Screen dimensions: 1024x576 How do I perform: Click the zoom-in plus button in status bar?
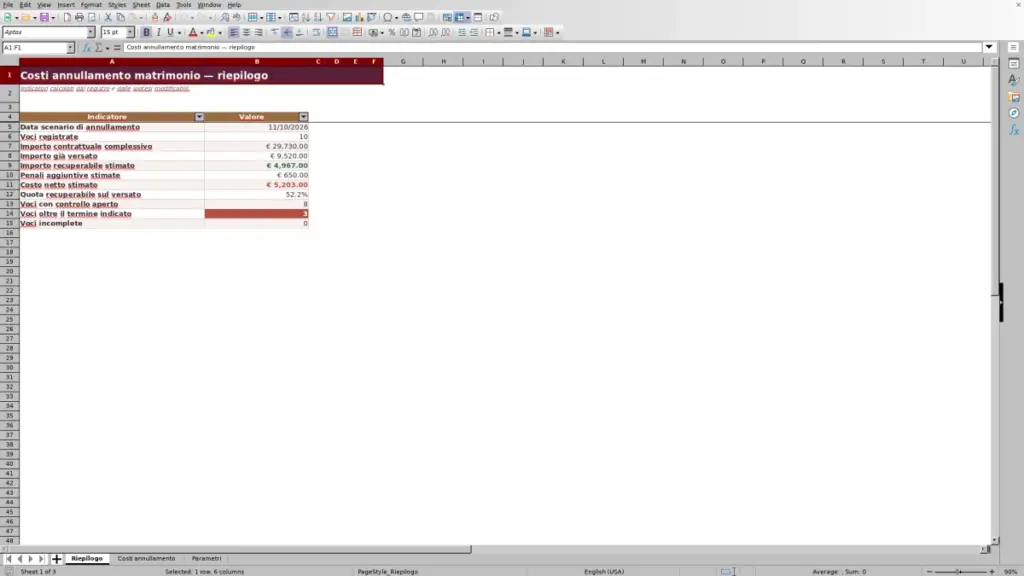(x=992, y=571)
